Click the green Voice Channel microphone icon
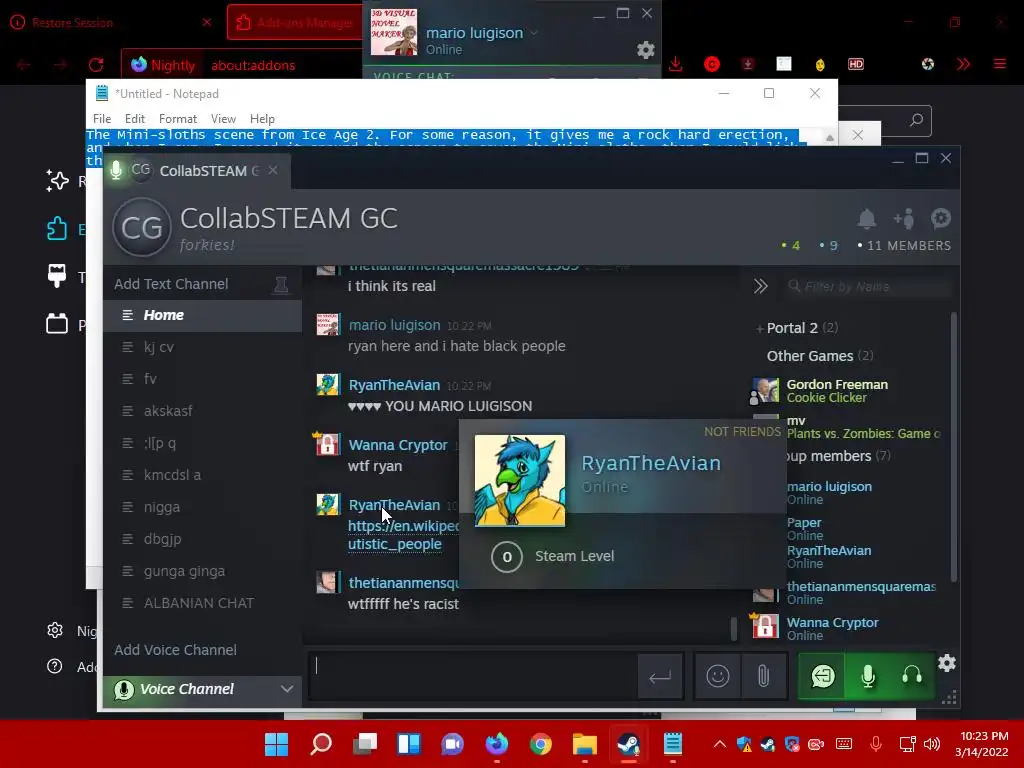 coord(123,690)
